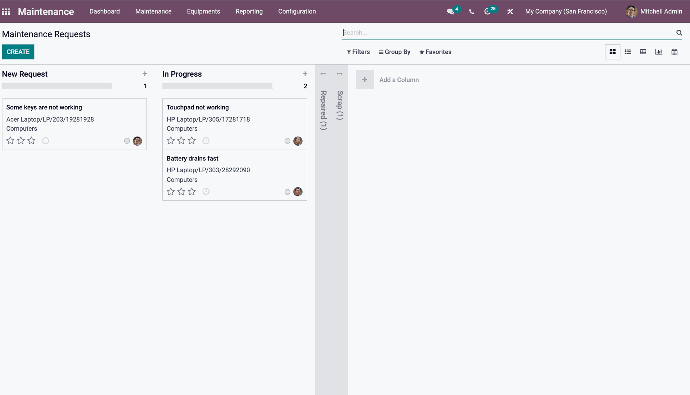
Task: Click the Maintenance app title
Action: click(x=46, y=12)
